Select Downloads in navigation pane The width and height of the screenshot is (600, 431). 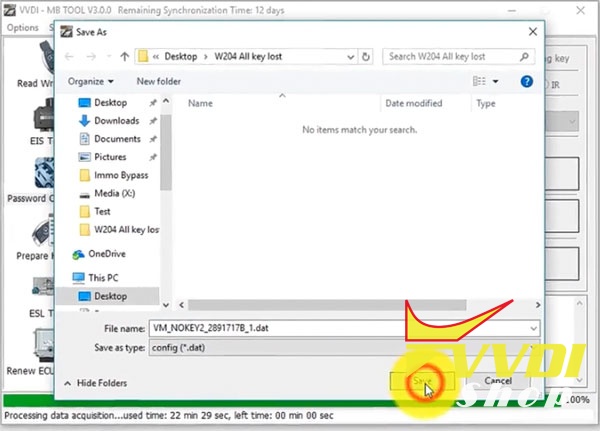(116, 121)
